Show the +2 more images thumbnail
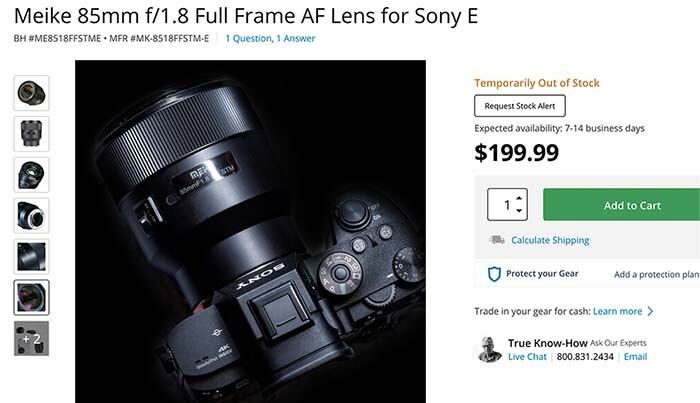Viewport: 700px width, 403px height. 32,337
